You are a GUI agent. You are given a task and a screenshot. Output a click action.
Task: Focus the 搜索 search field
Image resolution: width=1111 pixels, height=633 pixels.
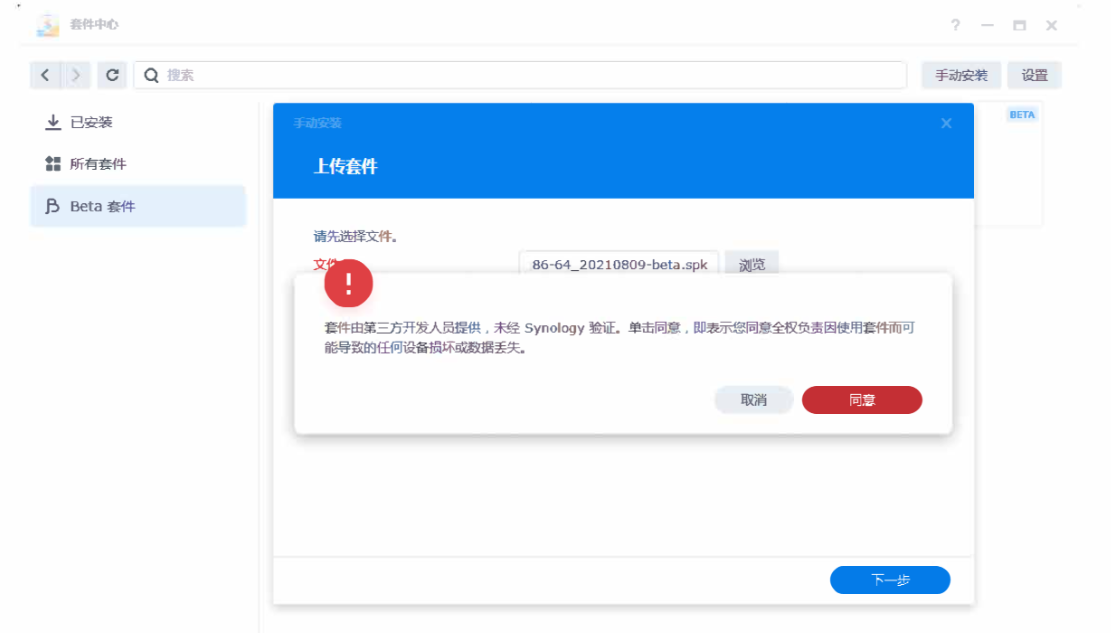pos(520,75)
